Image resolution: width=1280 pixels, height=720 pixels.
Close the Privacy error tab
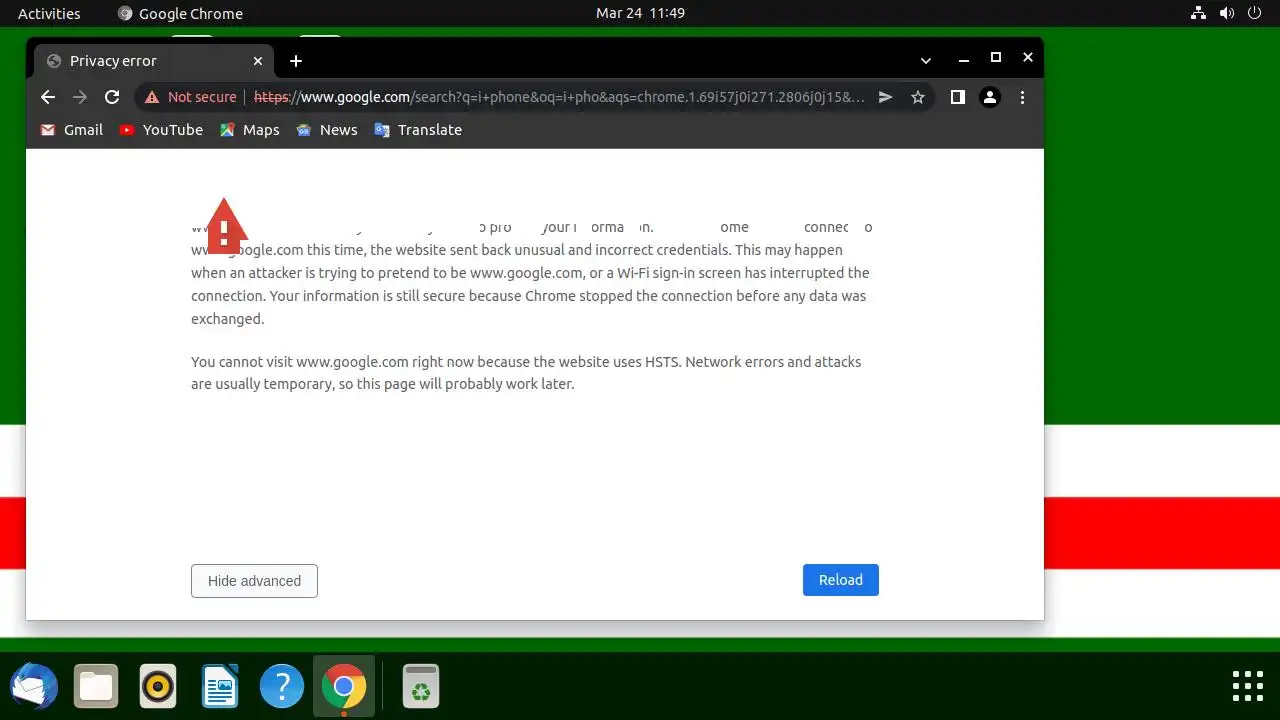click(258, 61)
